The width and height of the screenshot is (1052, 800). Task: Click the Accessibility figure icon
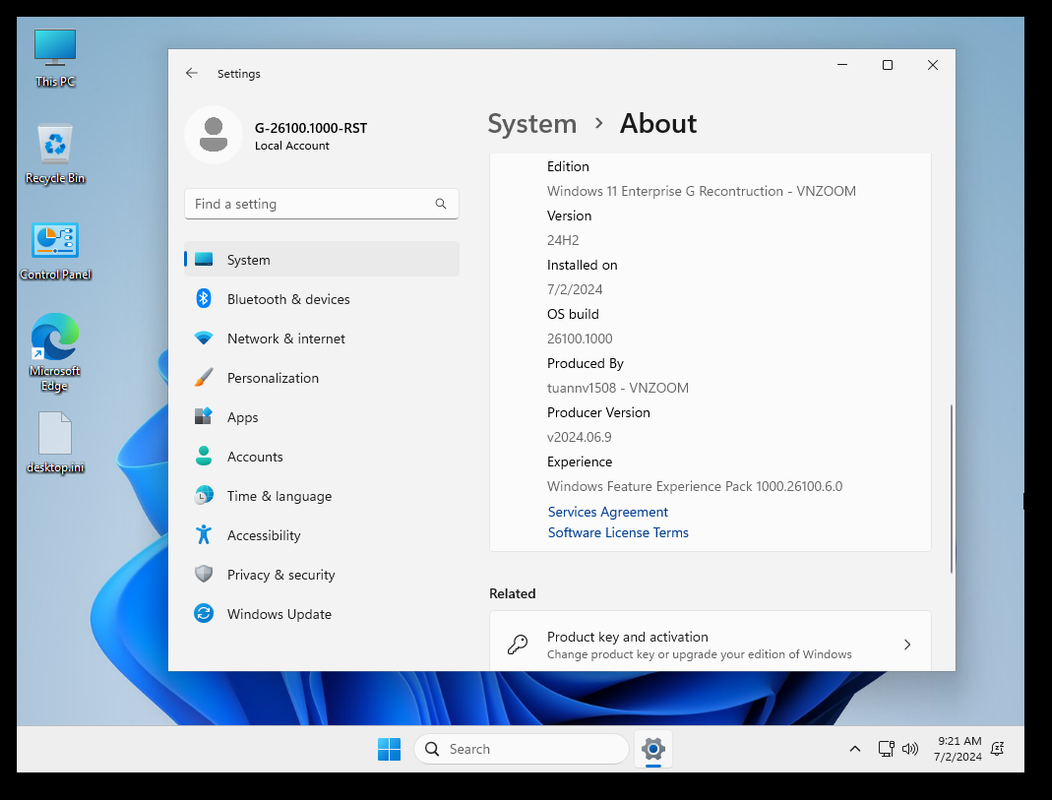pyautogui.click(x=204, y=535)
